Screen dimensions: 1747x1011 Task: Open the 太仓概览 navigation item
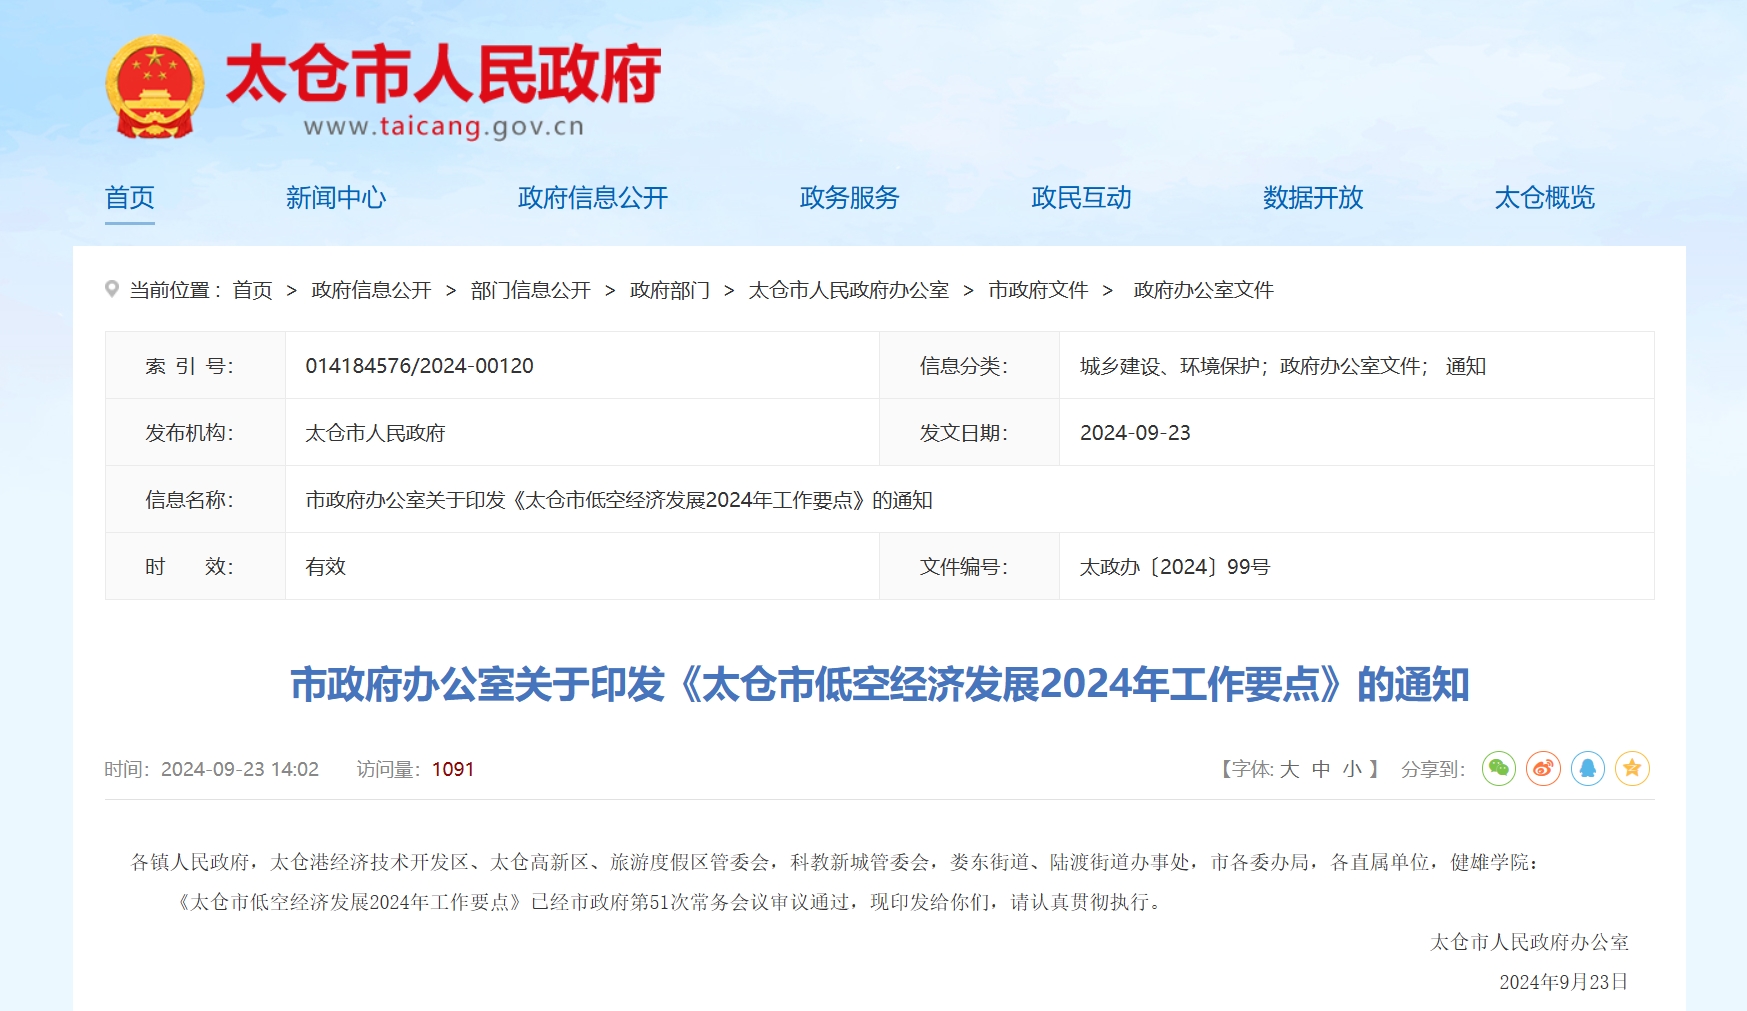[x=1544, y=198]
